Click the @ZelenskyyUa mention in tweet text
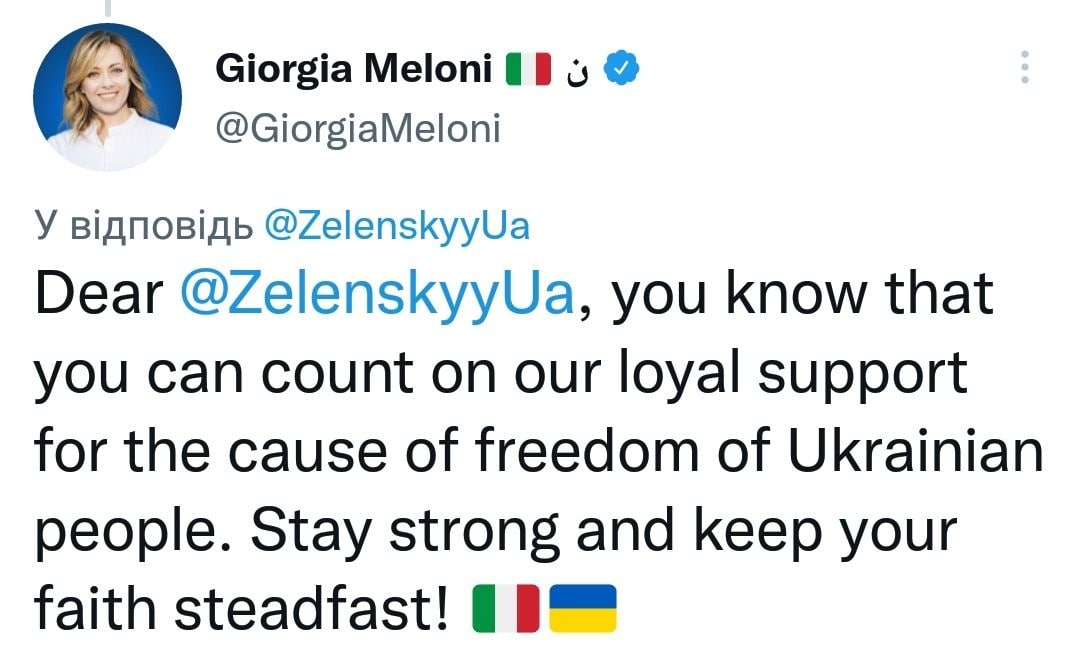This screenshot has width=1080, height=664. tap(381, 295)
